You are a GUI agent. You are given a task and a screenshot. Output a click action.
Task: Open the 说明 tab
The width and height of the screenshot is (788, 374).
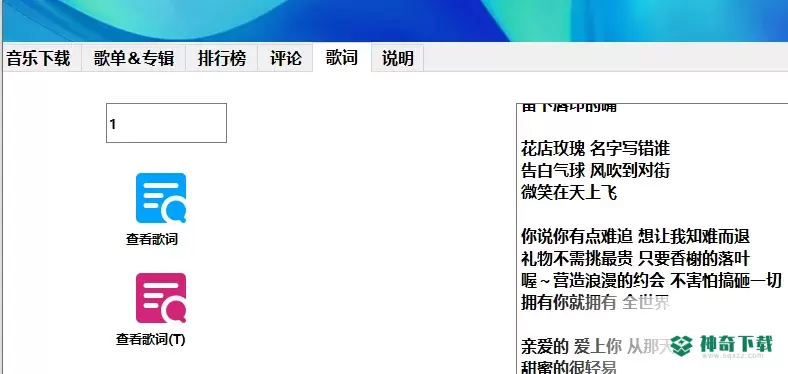398,58
